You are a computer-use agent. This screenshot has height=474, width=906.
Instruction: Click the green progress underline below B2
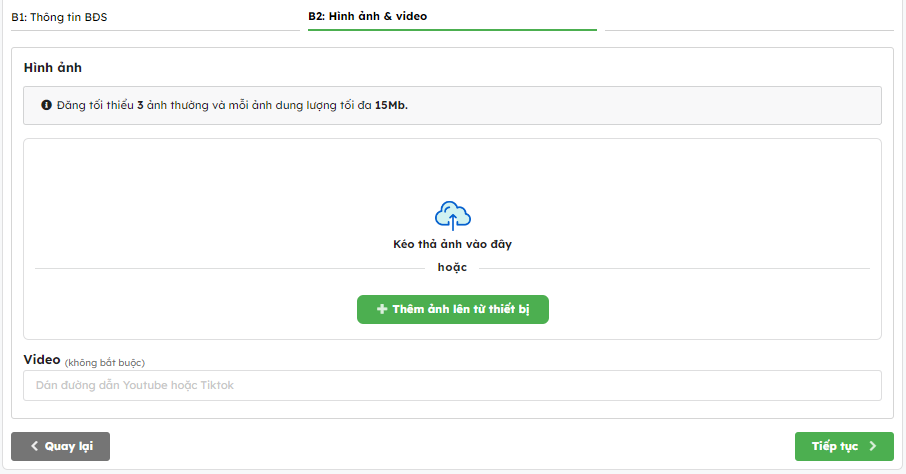coord(452,31)
